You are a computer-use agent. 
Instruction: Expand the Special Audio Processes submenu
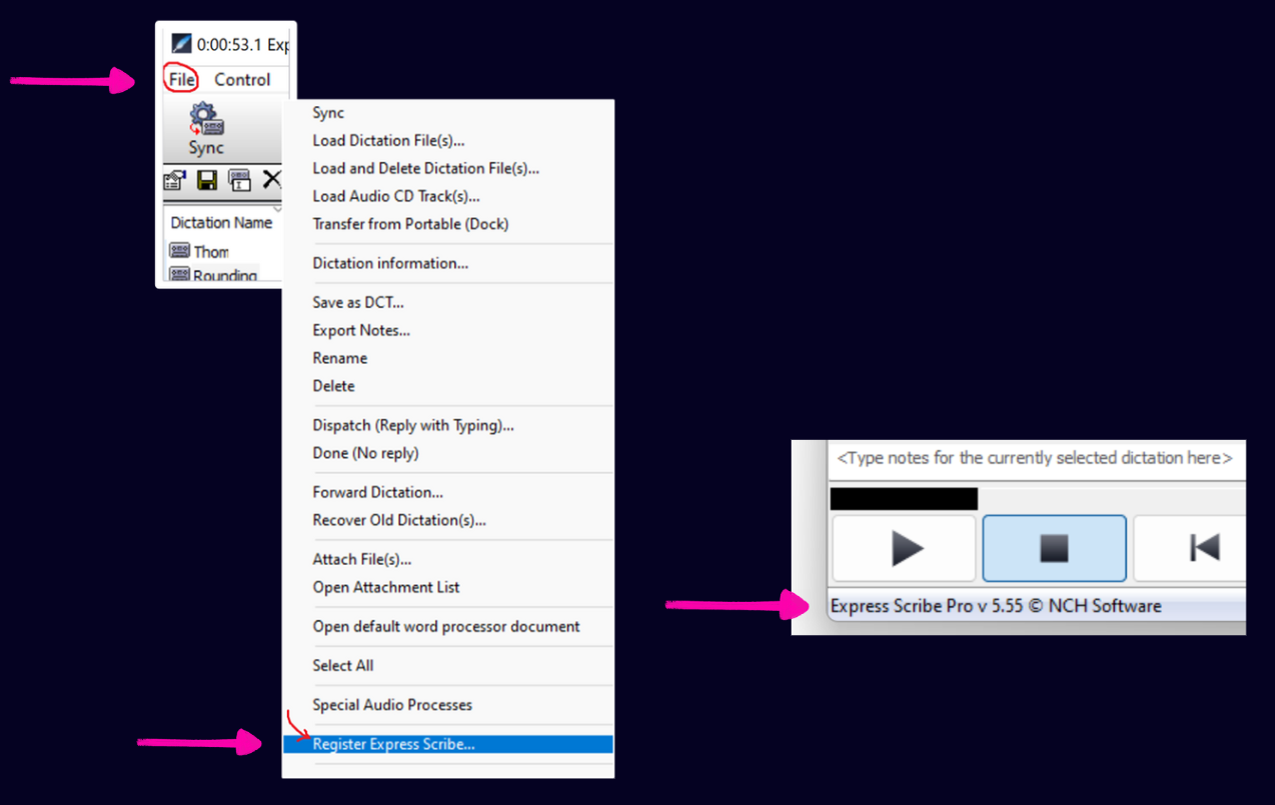pyautogui.click(x=392, y=705)
